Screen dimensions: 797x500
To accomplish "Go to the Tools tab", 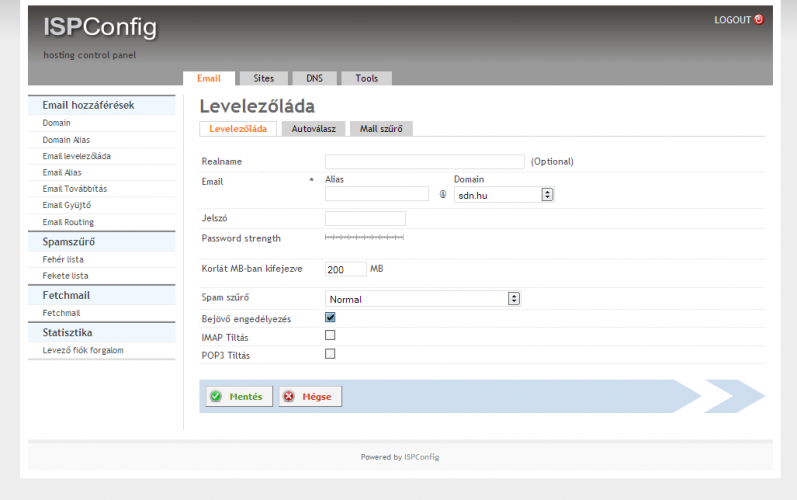I will pos(366,78).
